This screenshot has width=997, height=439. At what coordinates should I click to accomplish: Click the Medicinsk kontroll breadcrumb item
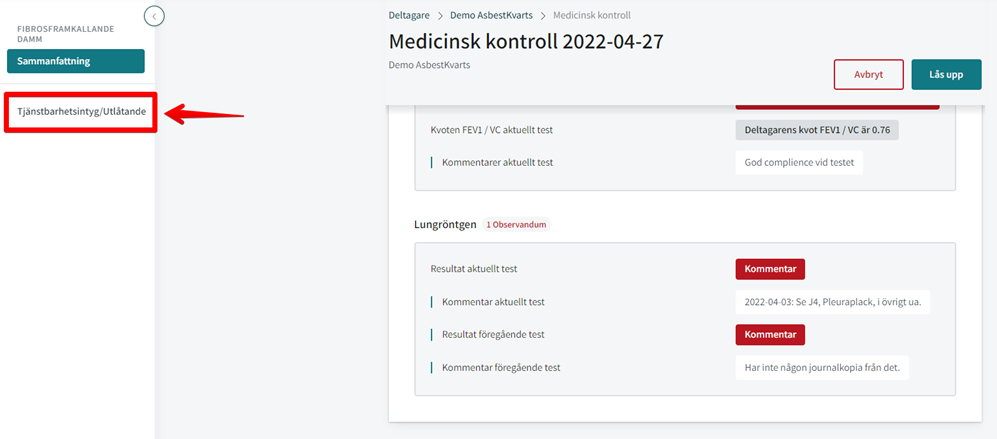(x=592, y=15)
